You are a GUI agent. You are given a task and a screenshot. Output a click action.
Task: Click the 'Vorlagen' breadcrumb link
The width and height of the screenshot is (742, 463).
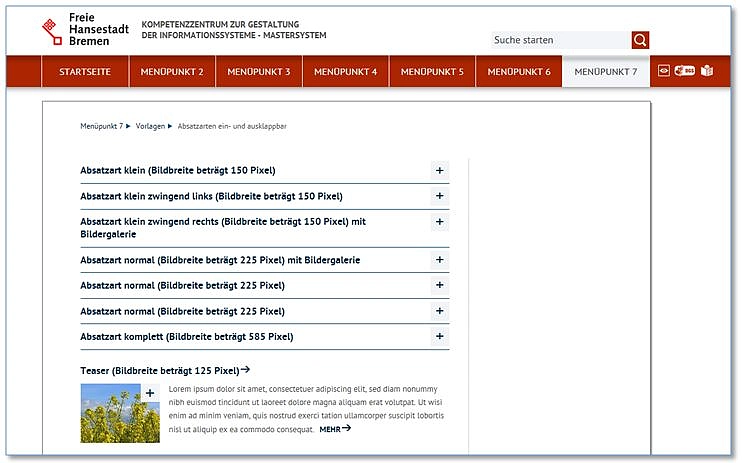[152, 127]
